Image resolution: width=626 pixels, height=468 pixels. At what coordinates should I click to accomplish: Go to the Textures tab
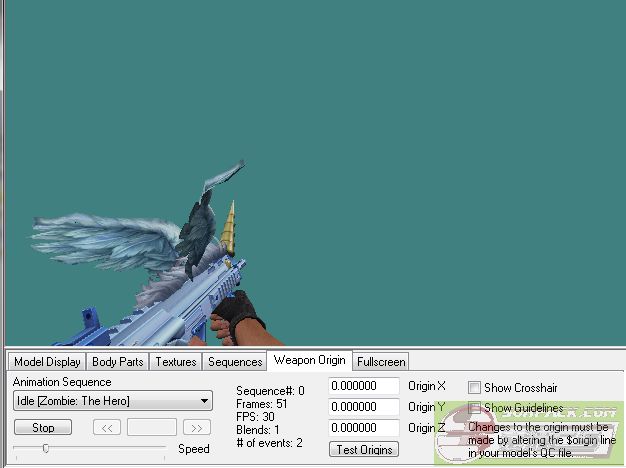click(175, 362)
